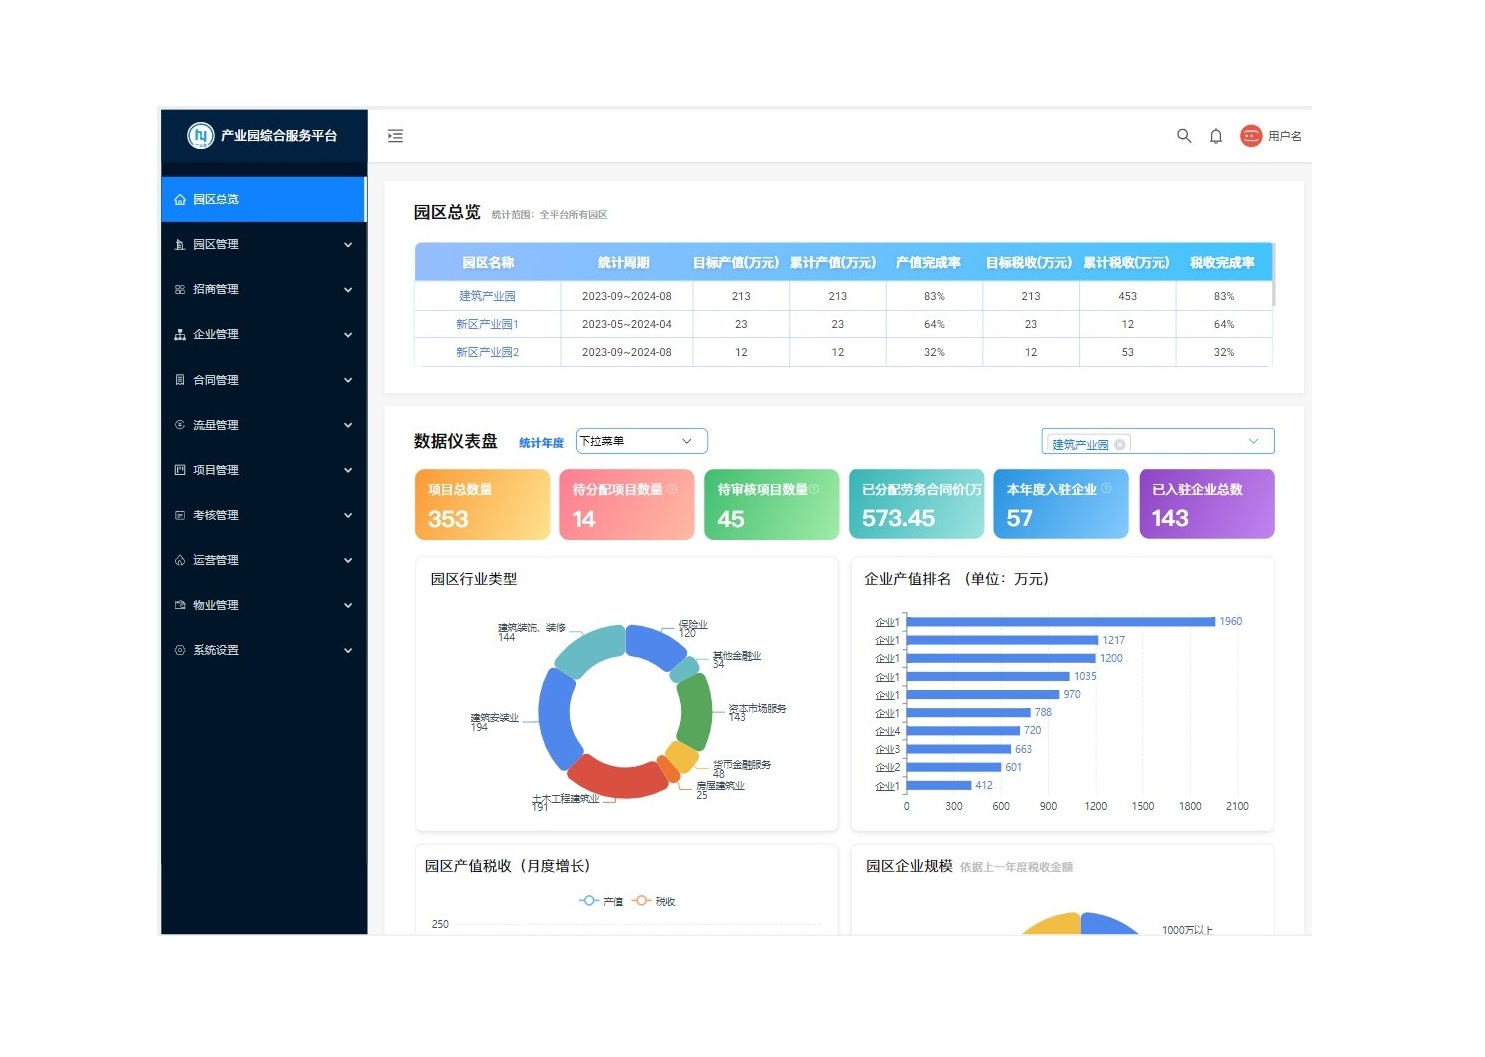
Task: Toggle the 产值 legend series
Action: coord(601,901)
